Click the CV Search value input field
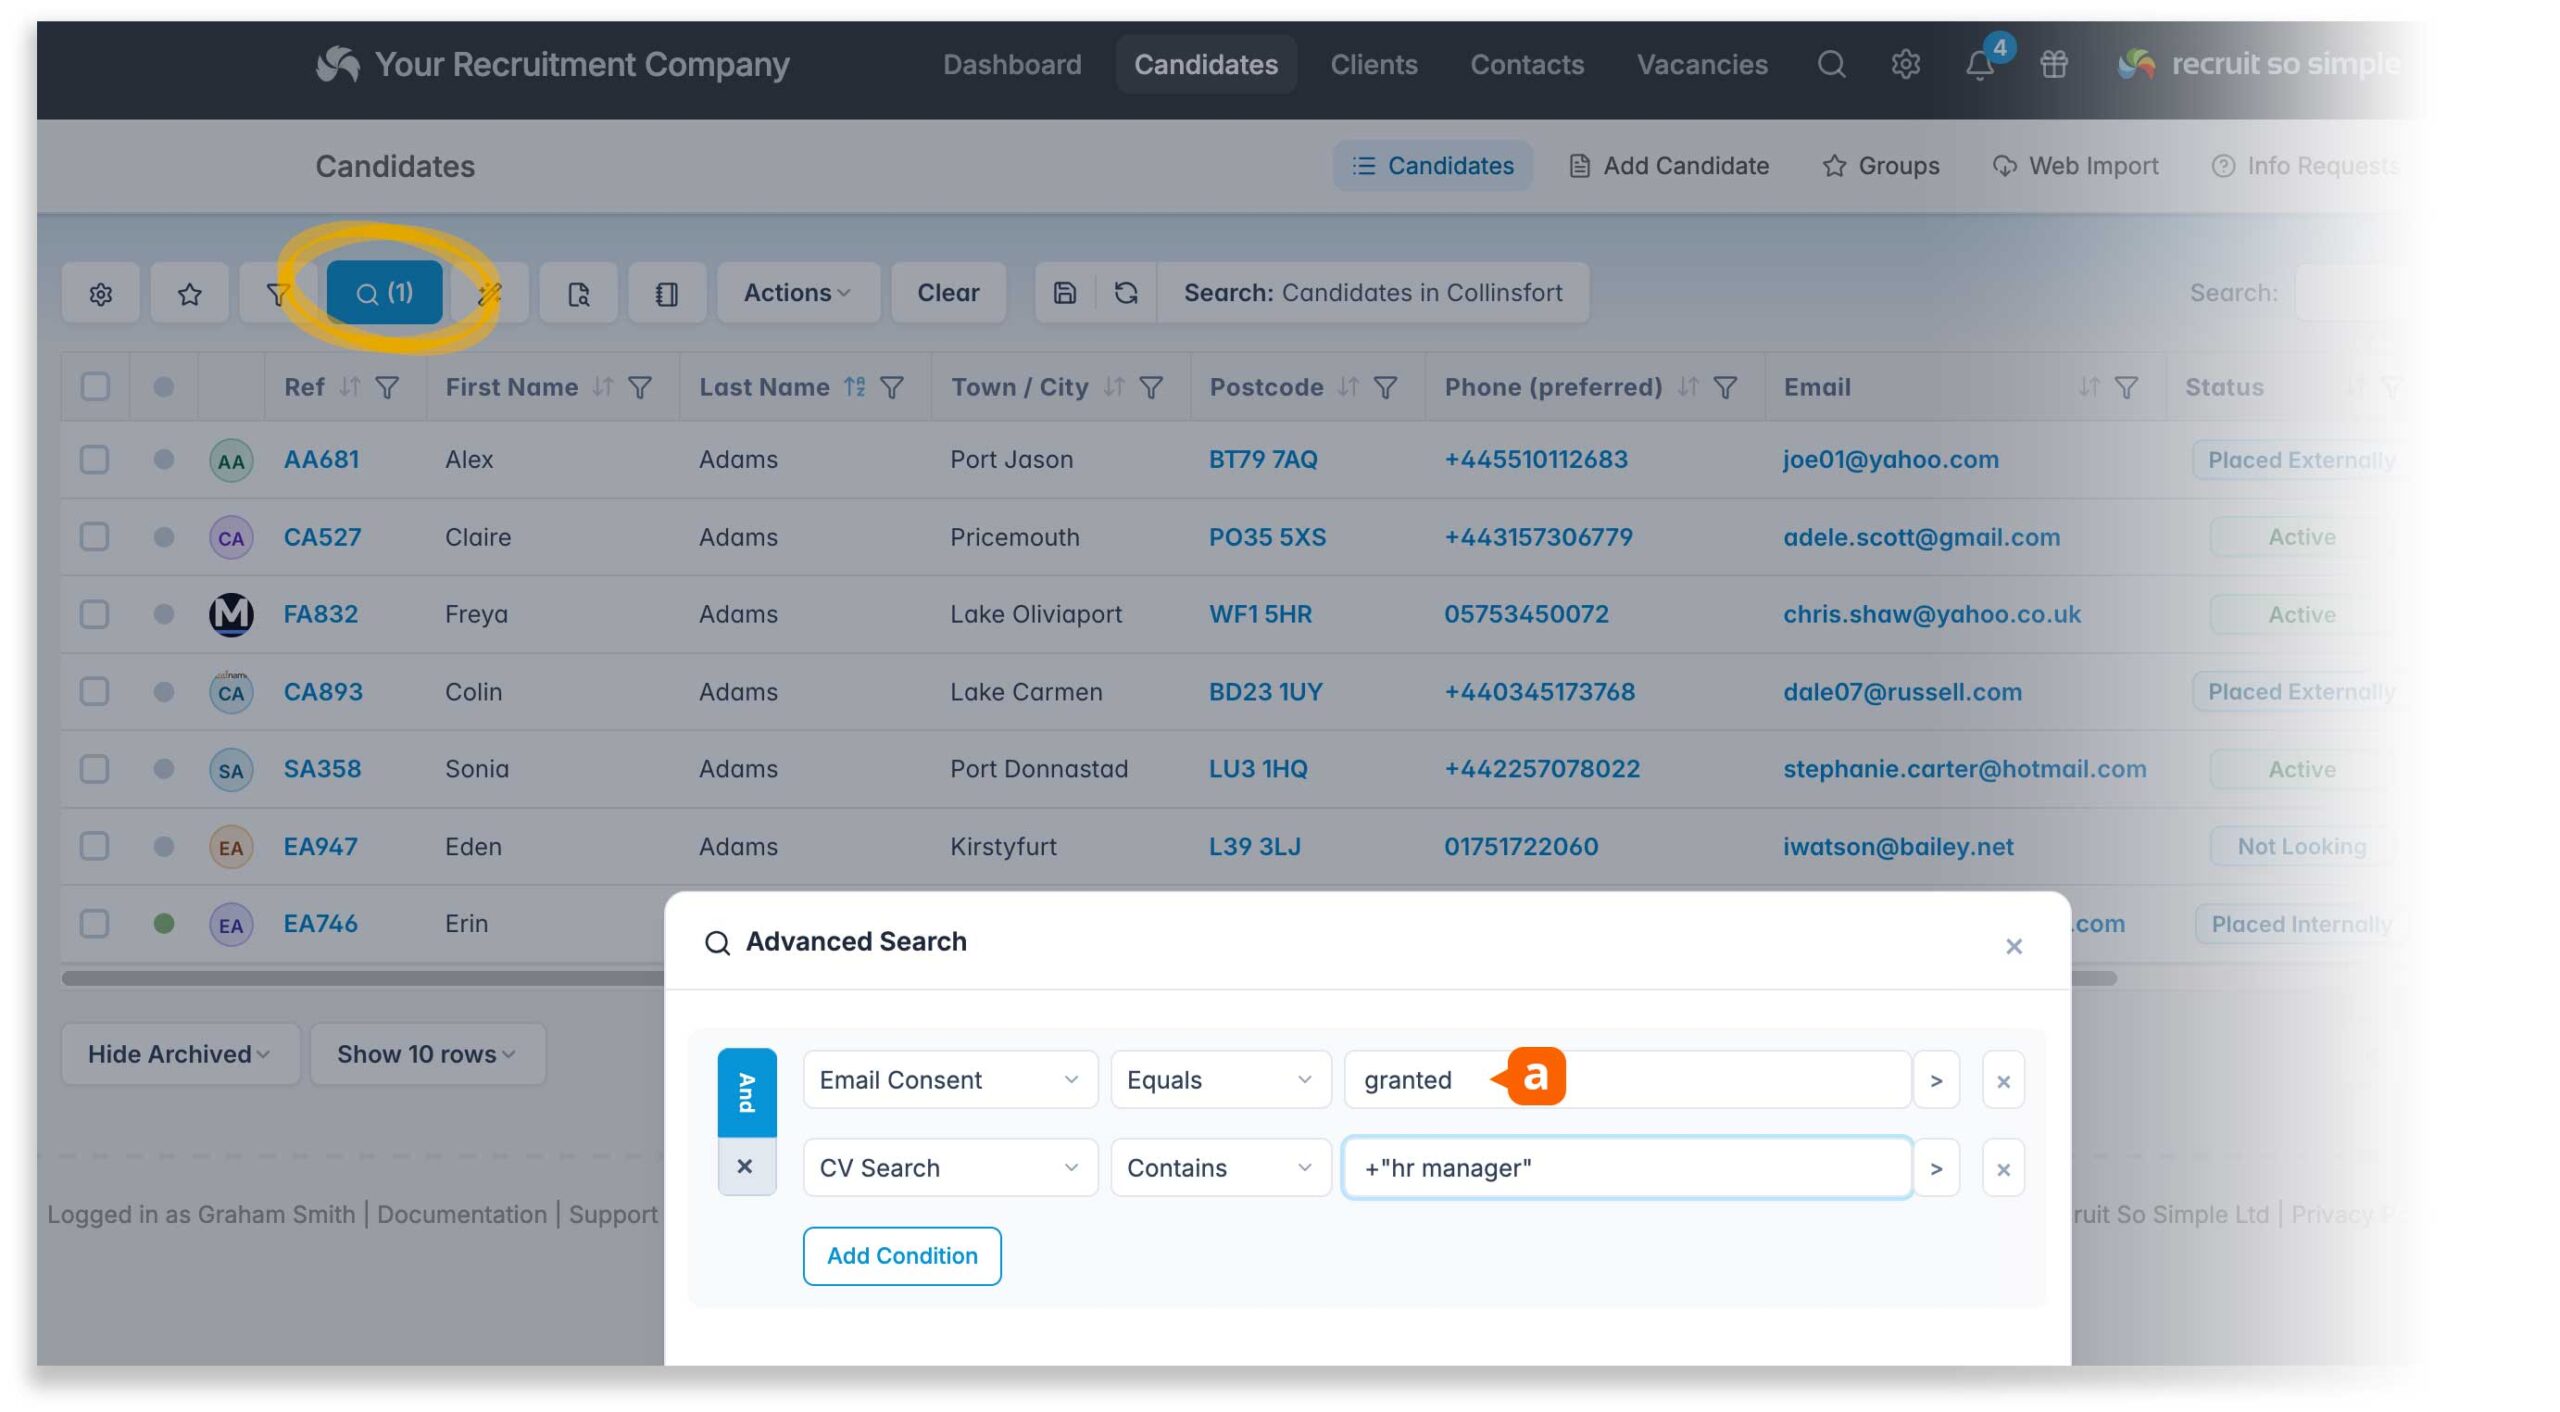The width and height of the screenshot is (2560, 1412). click(x=1627, y=1168)
